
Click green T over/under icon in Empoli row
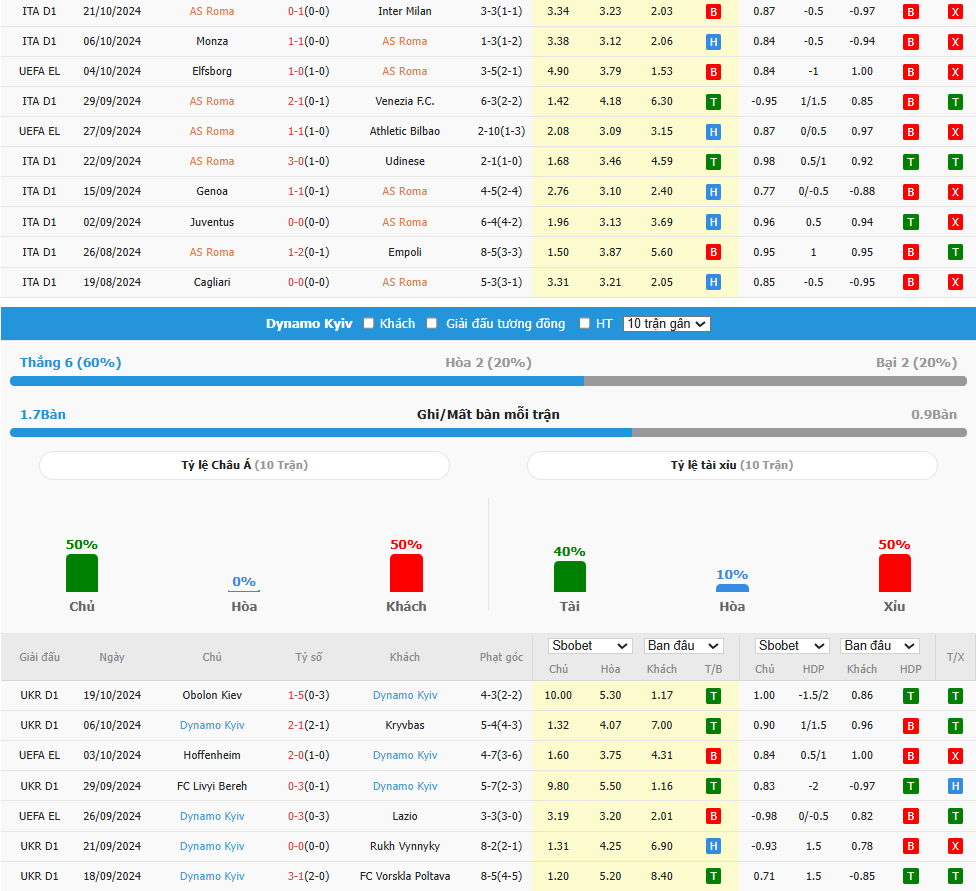pos(955,252)
